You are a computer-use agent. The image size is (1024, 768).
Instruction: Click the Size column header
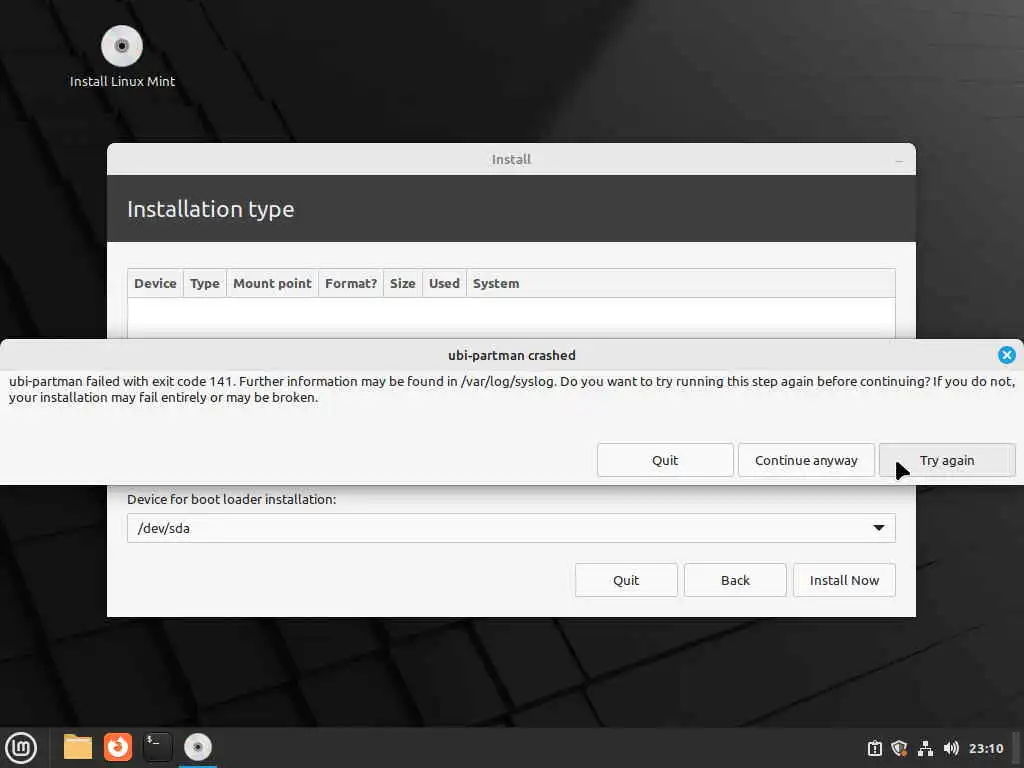(402, 283)
